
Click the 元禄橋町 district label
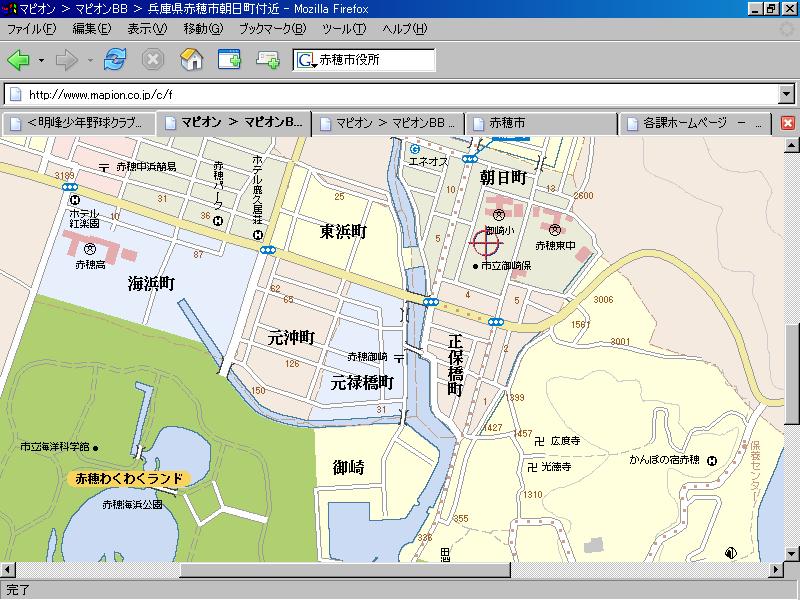click(x=362, y=382)
